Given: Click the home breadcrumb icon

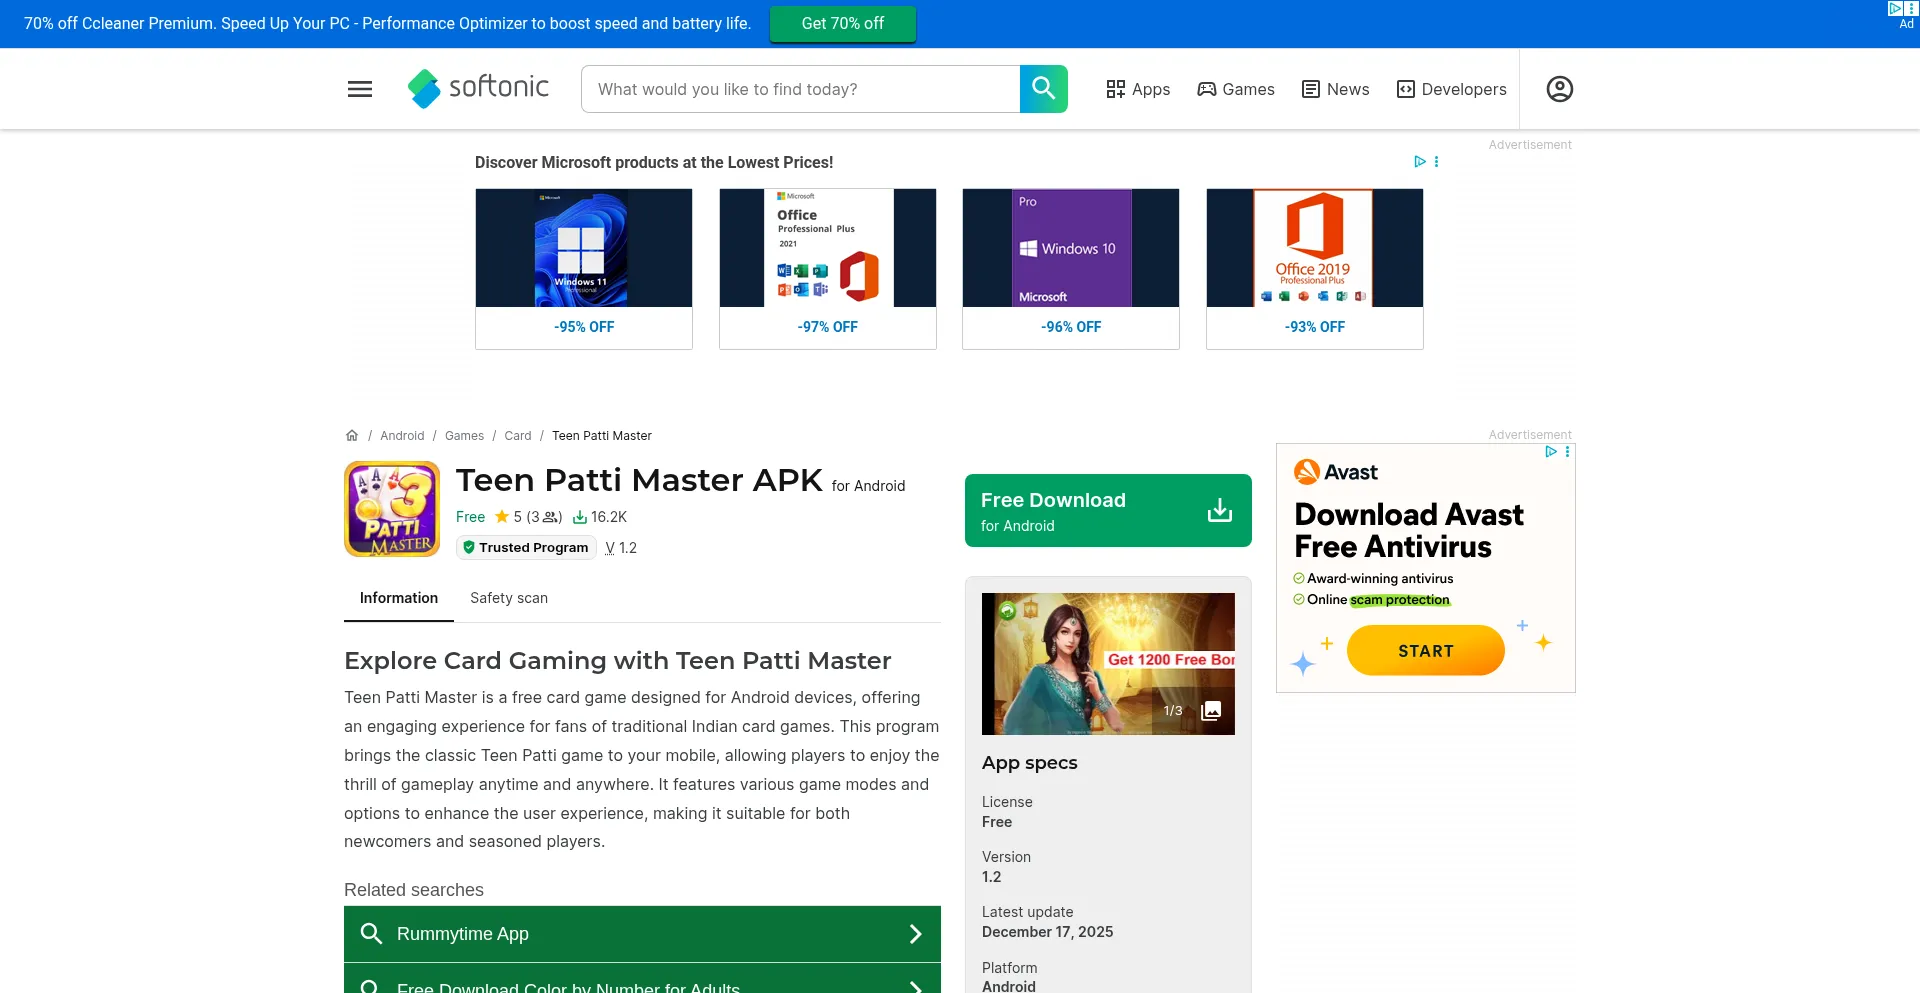Looking at the screenshot, I should click(351, 434).
